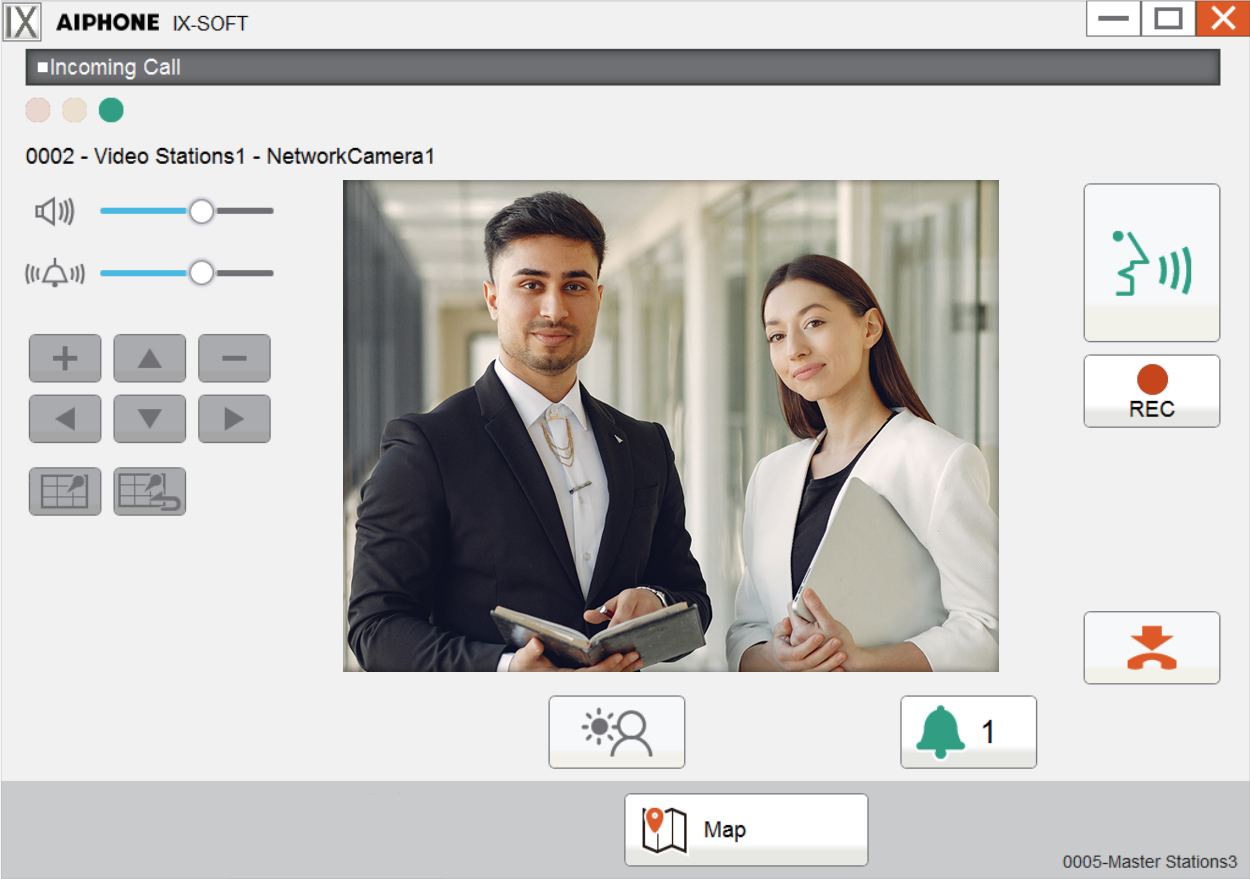The width and height of the screenshot is (1250, 879).
Task: Select the camera preset grid button
Action: click(x=65, y=491)
